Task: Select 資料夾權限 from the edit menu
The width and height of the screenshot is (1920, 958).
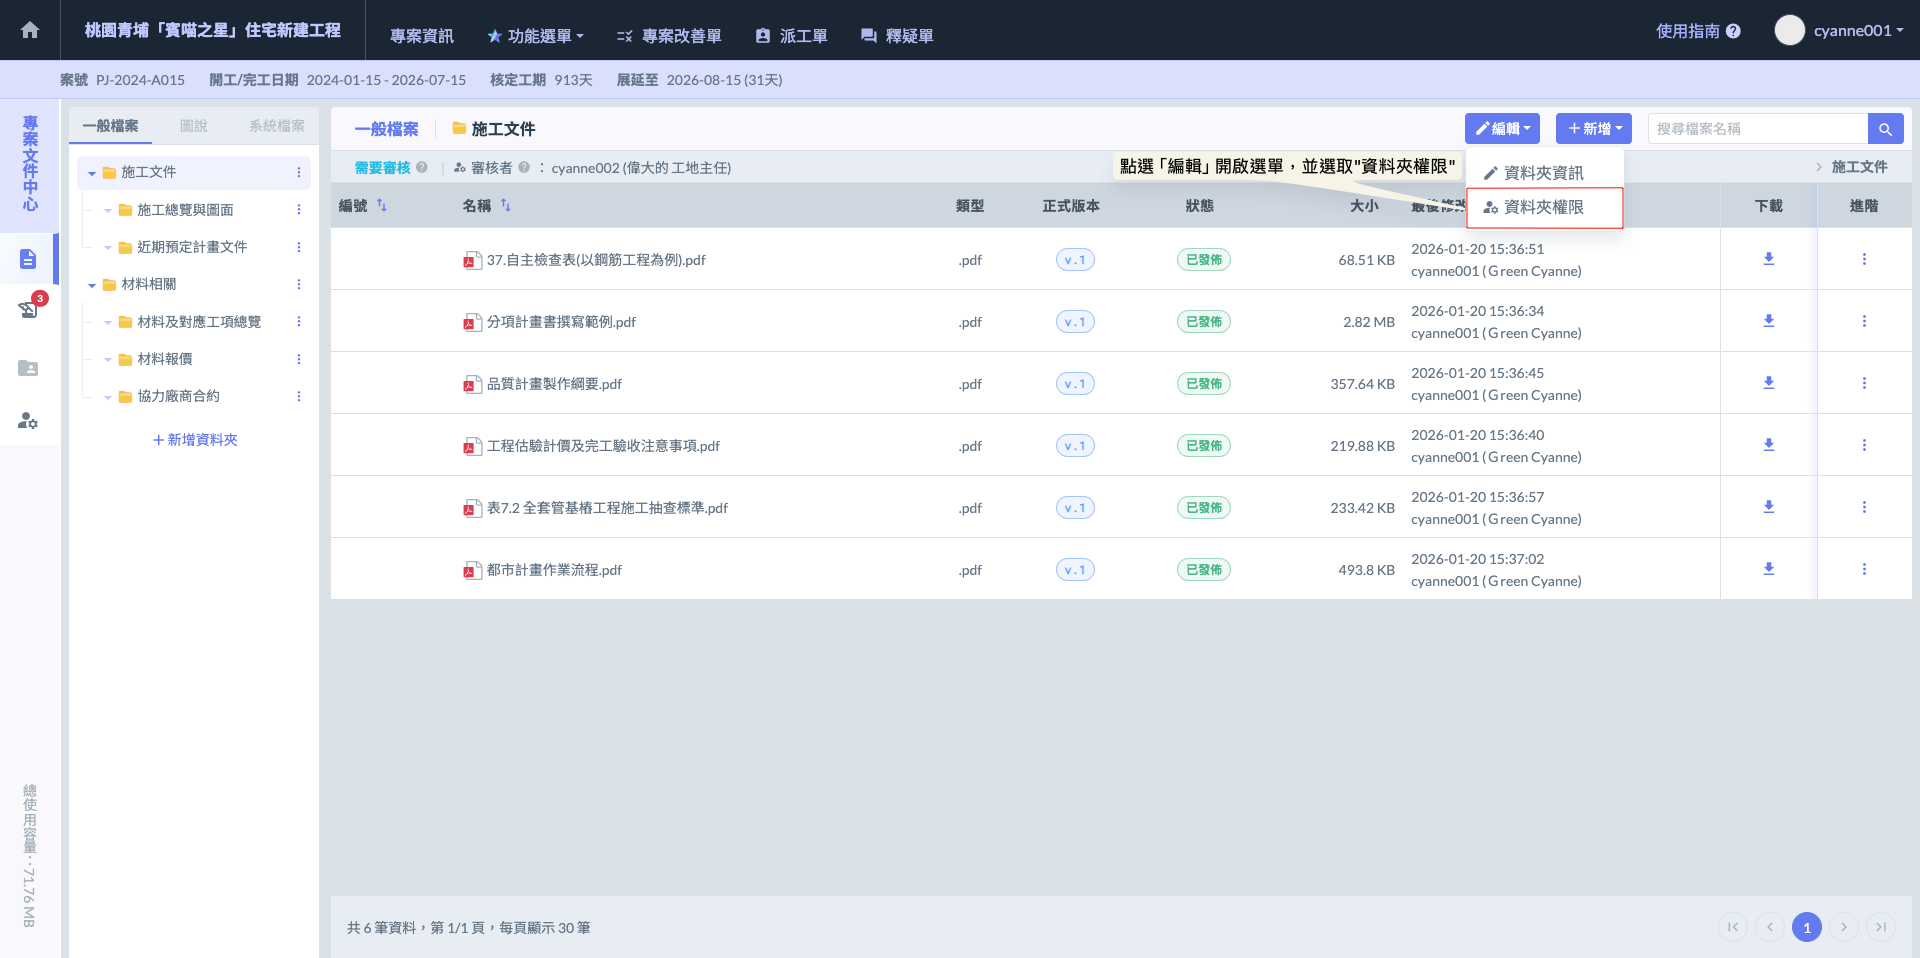Action: coord(1543,207)
